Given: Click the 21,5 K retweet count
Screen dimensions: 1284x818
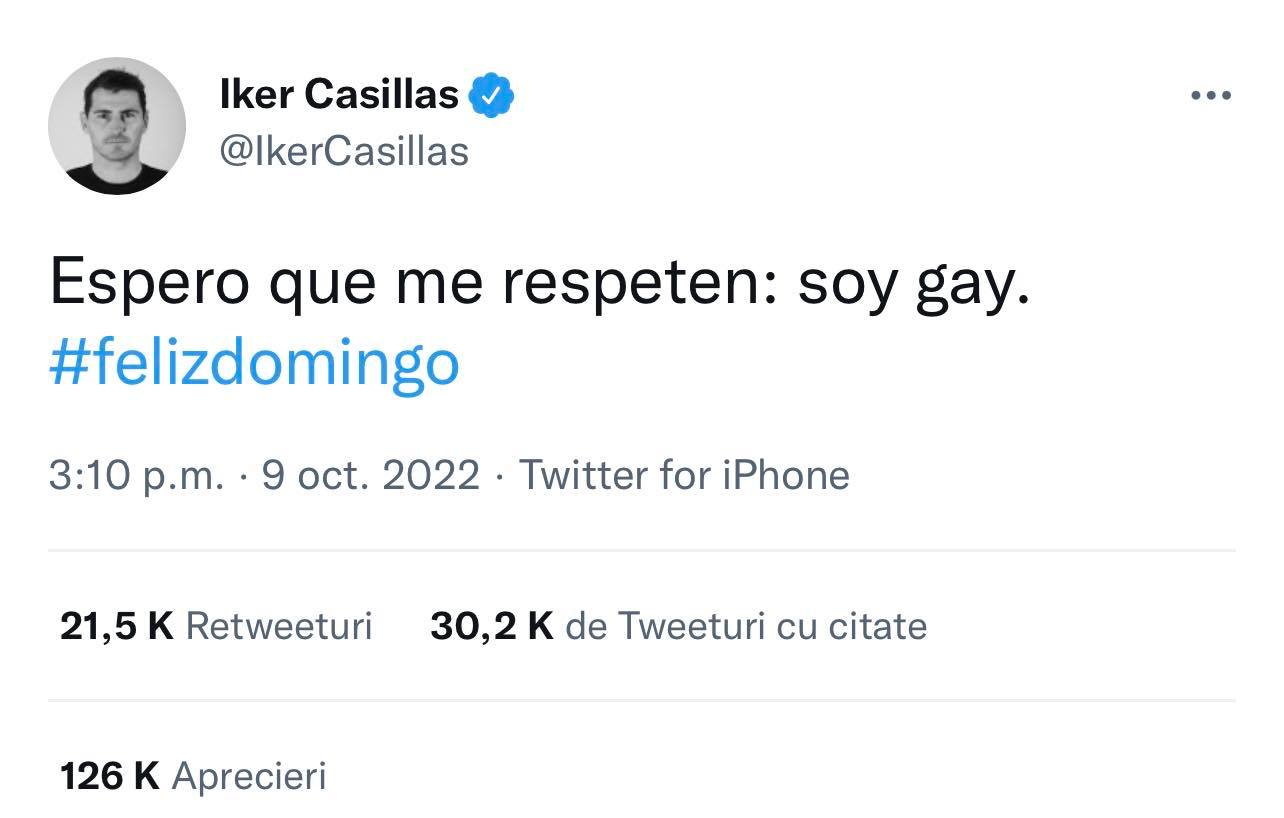Looking at the screenshot, I should 117,626.
